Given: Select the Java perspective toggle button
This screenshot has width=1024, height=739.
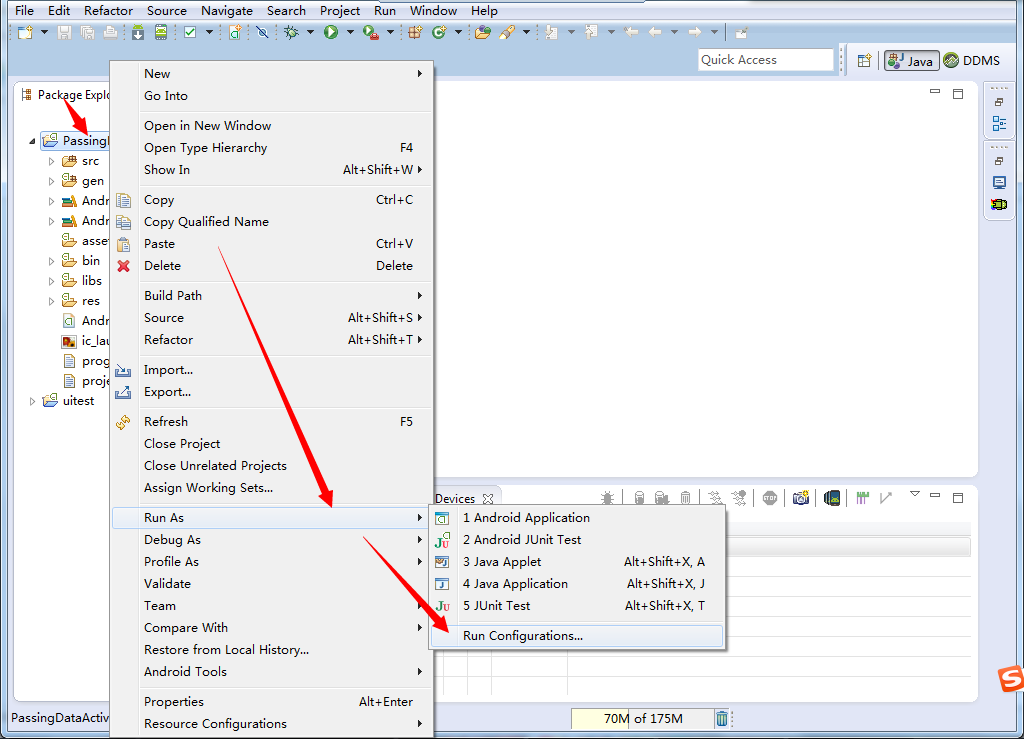Looking at the screenshot, I should tap(912, 61).
